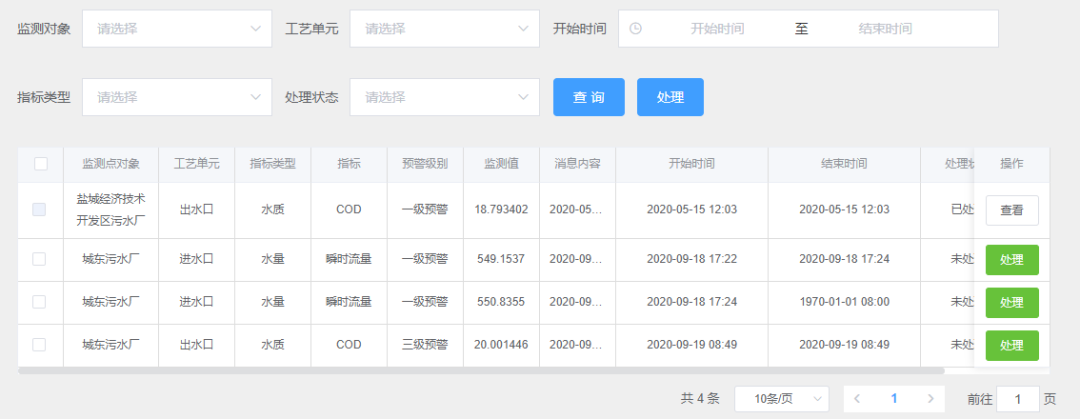The image size is (1080, 419).
Task: Open the 10条/页 page size selector
Action: click(x=781, y=399)
